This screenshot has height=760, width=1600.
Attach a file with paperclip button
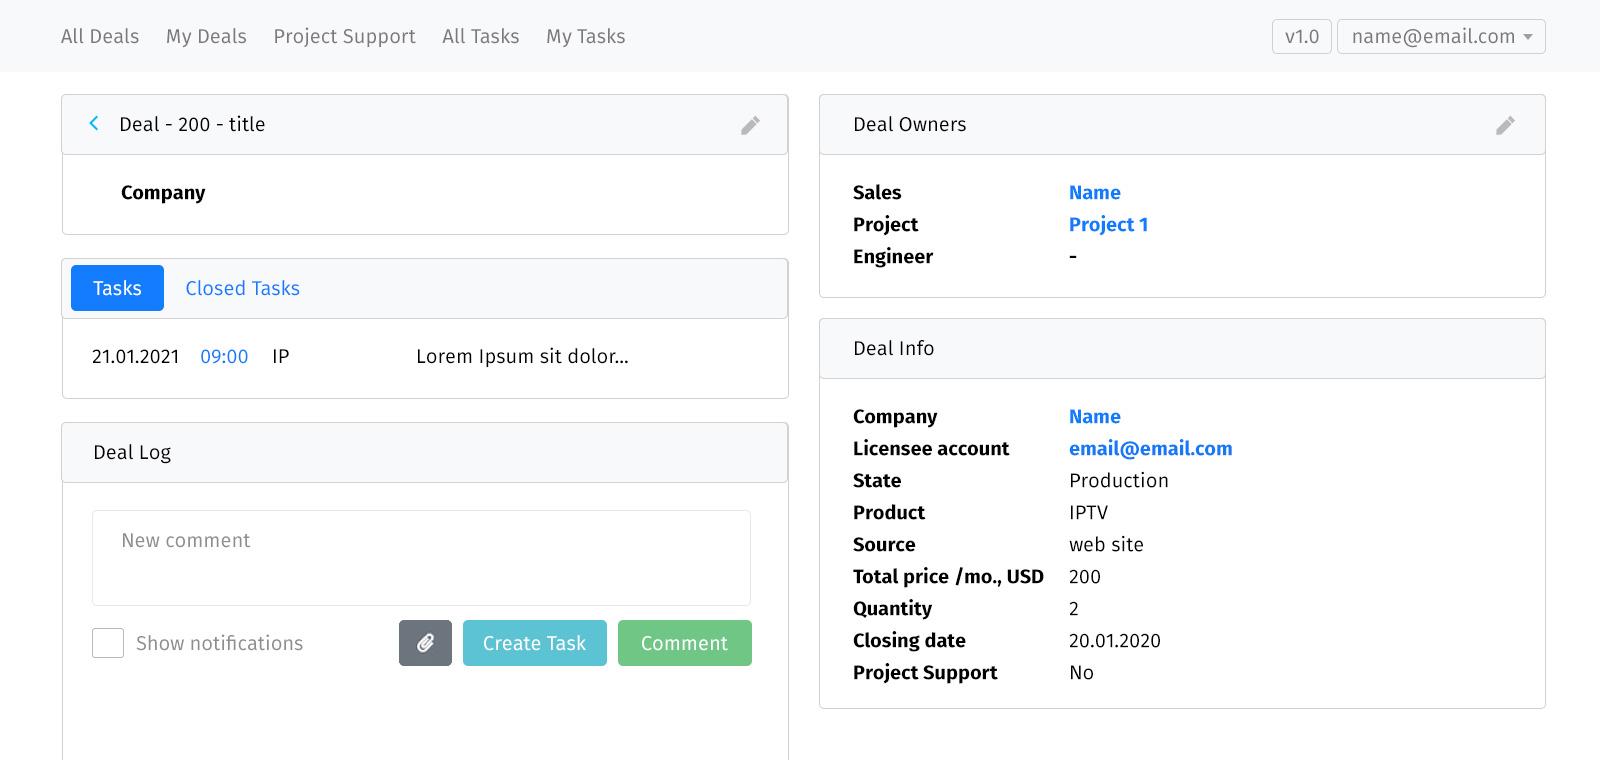coord(425,643)
